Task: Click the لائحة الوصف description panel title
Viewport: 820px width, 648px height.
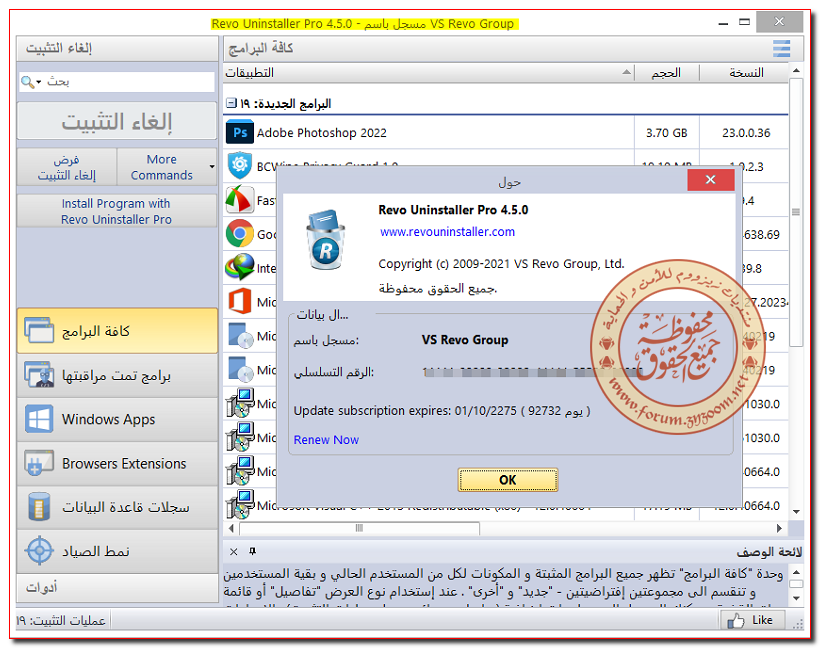Action: pyautogui.click(x=769, y=551)
